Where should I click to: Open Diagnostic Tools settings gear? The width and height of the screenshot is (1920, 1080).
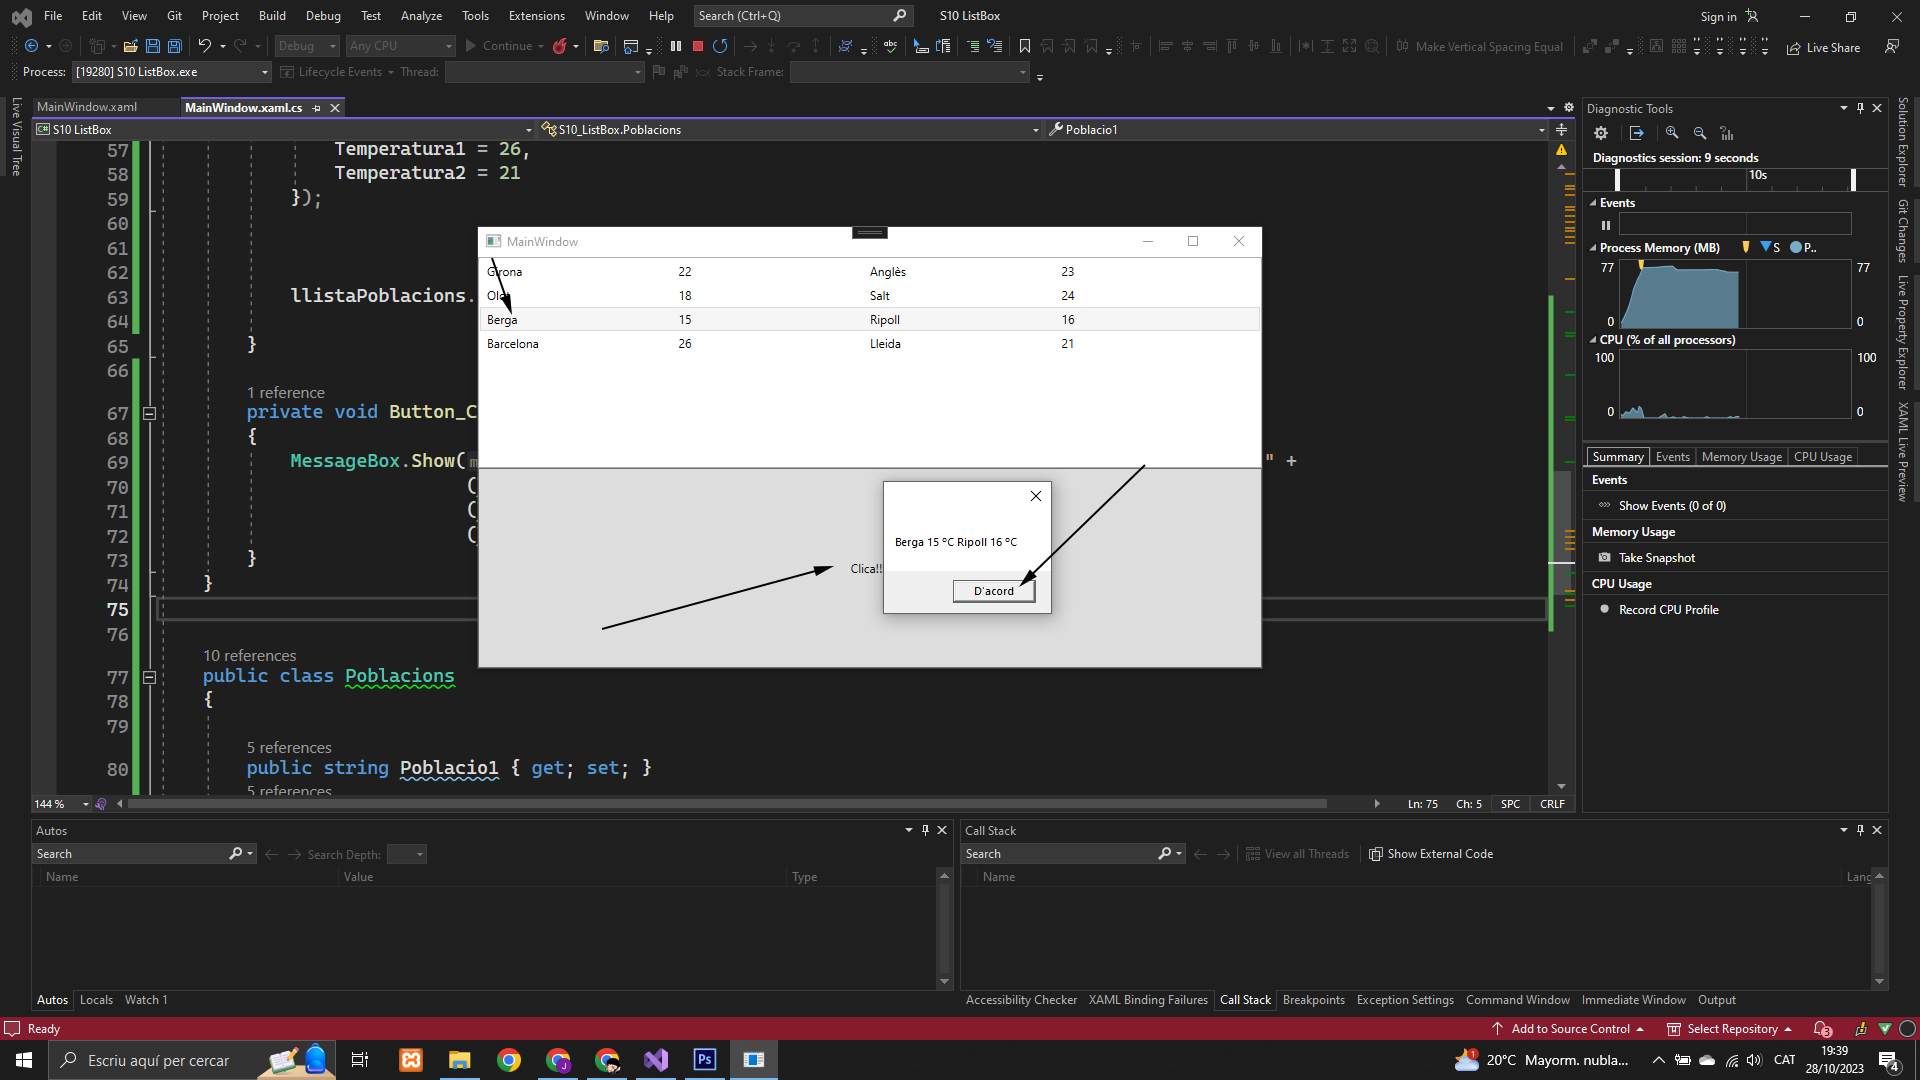(x=1601, y=133)
